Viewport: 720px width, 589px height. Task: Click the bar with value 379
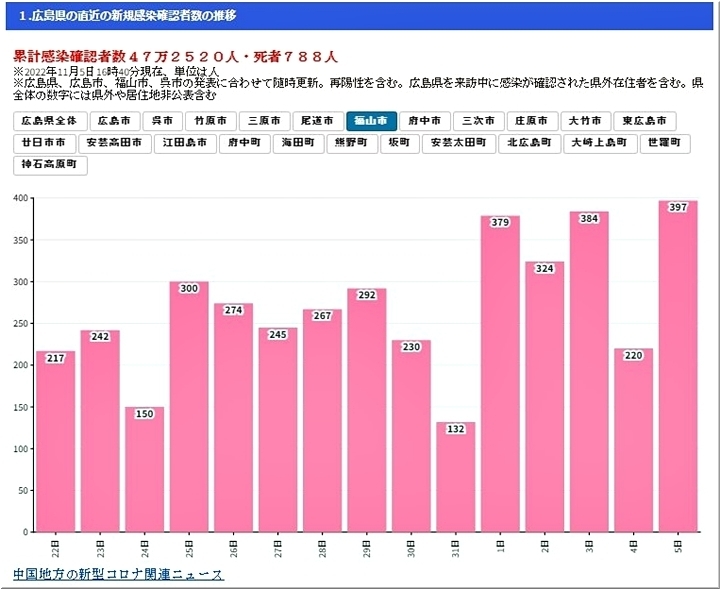[500, 375]
